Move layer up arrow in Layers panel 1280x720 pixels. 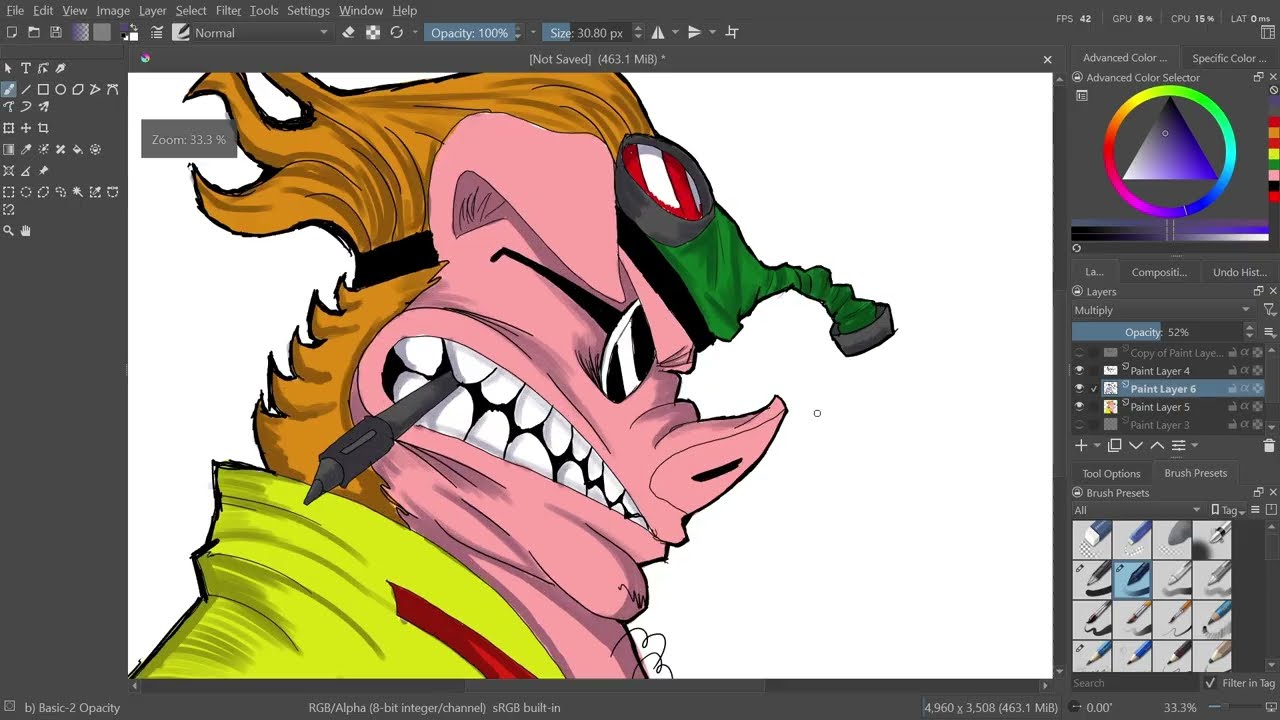[x=1157, y=446]
